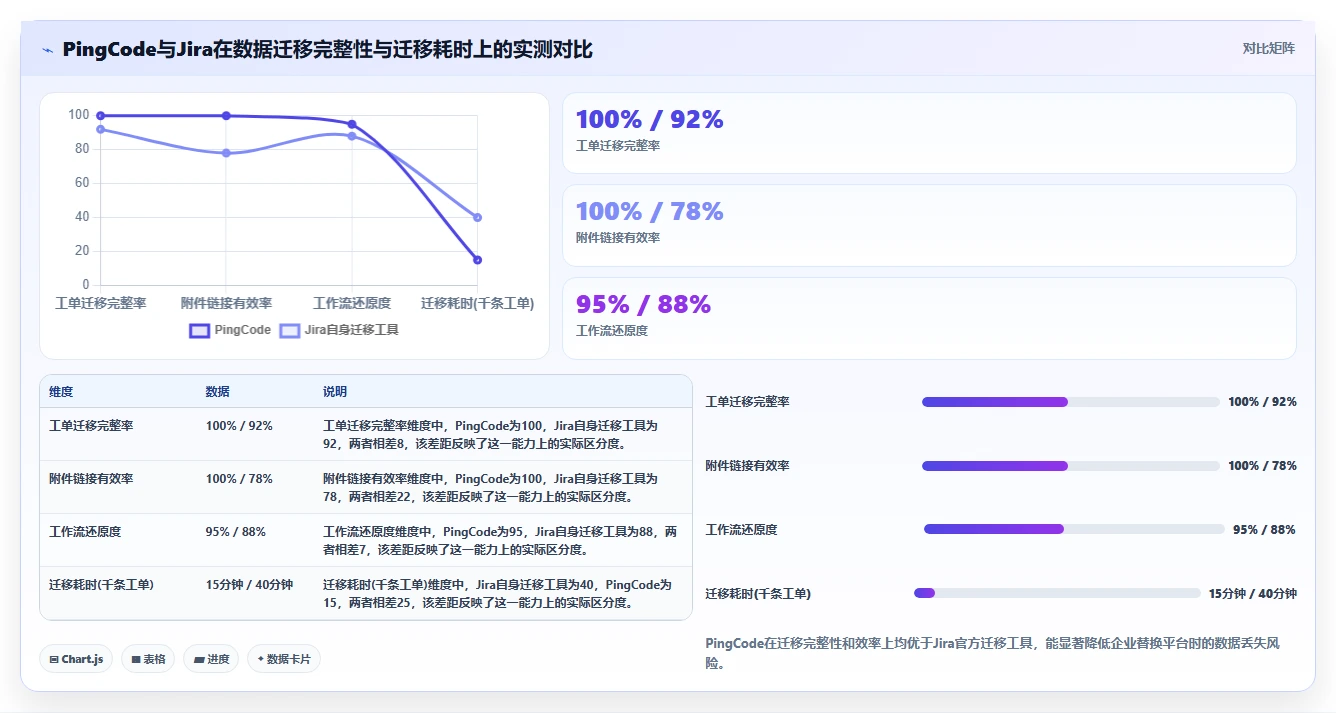Click the 对比矩阵 label in header
This screenshot has height=713, width=1336.
coord(1269,48)
